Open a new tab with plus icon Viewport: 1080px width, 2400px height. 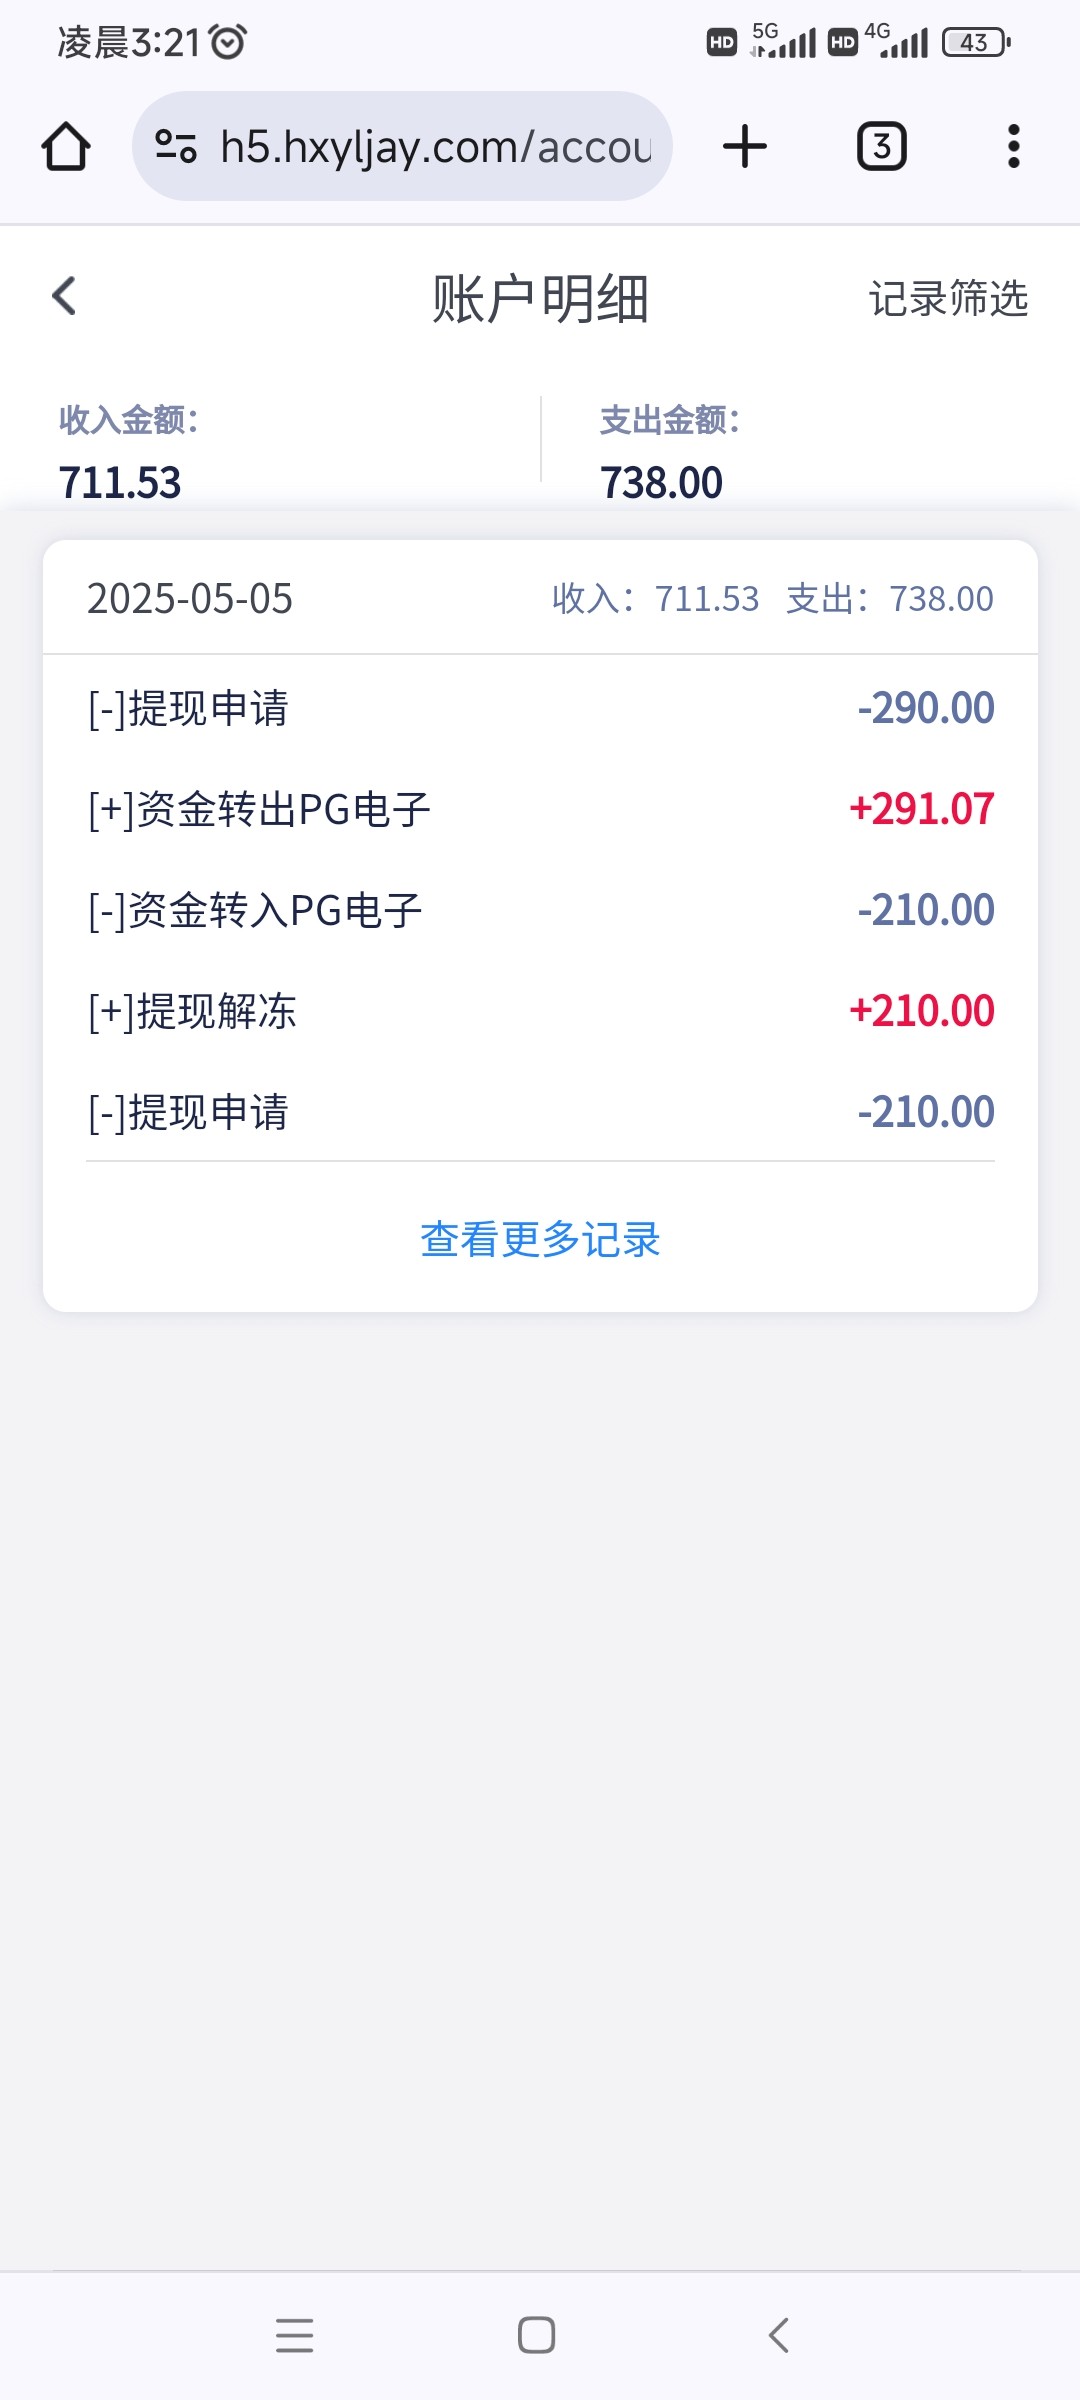pos(745,147)
